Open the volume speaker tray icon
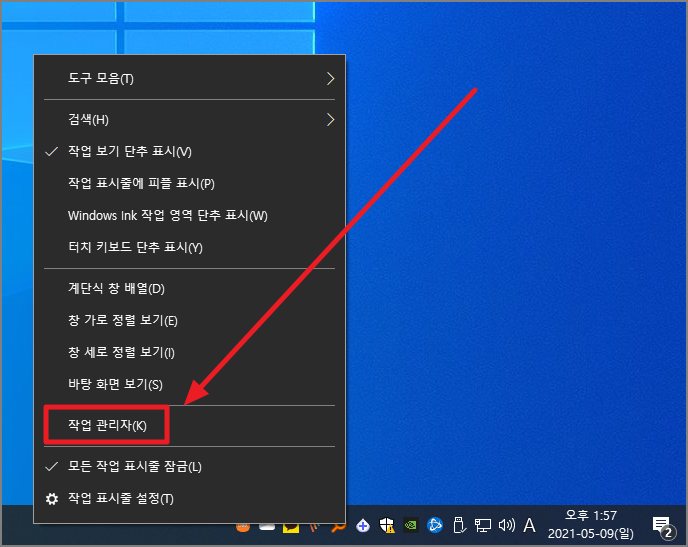Viewport: 688px width, 547px height. tap(507, 525)
